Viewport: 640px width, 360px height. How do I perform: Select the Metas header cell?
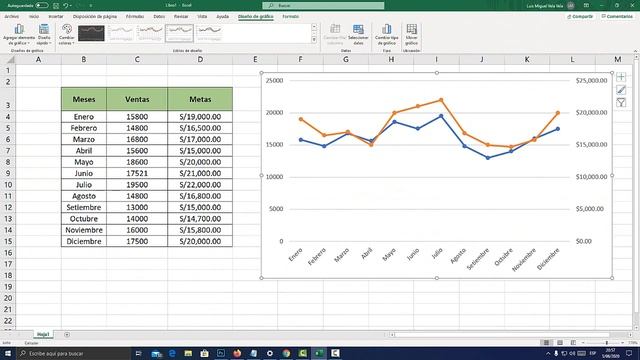[x=200, y=99]
